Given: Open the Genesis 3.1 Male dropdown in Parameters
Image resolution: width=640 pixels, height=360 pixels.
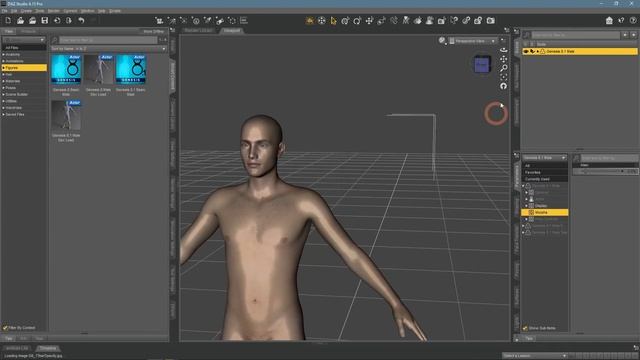Looking at the screenshot, I should [544, 158].
